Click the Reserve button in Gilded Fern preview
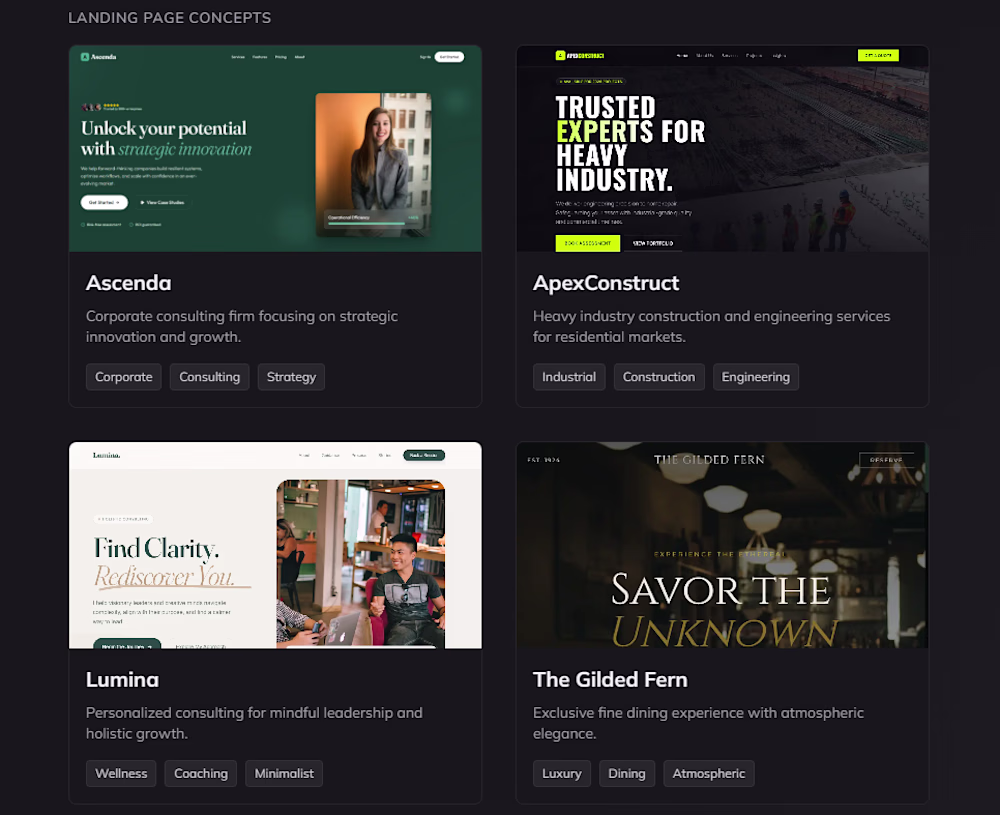 [x=886, y=460]
